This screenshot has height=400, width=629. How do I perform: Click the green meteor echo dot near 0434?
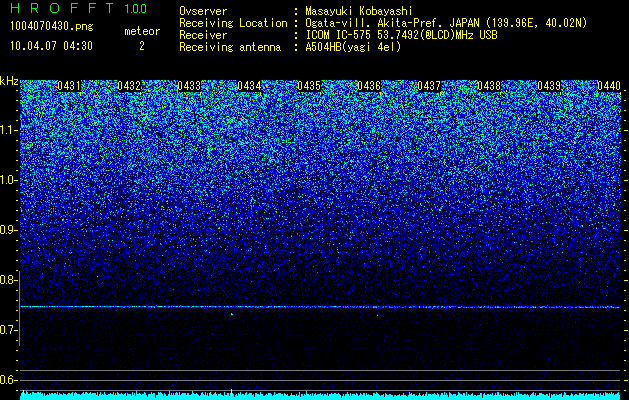232,314
